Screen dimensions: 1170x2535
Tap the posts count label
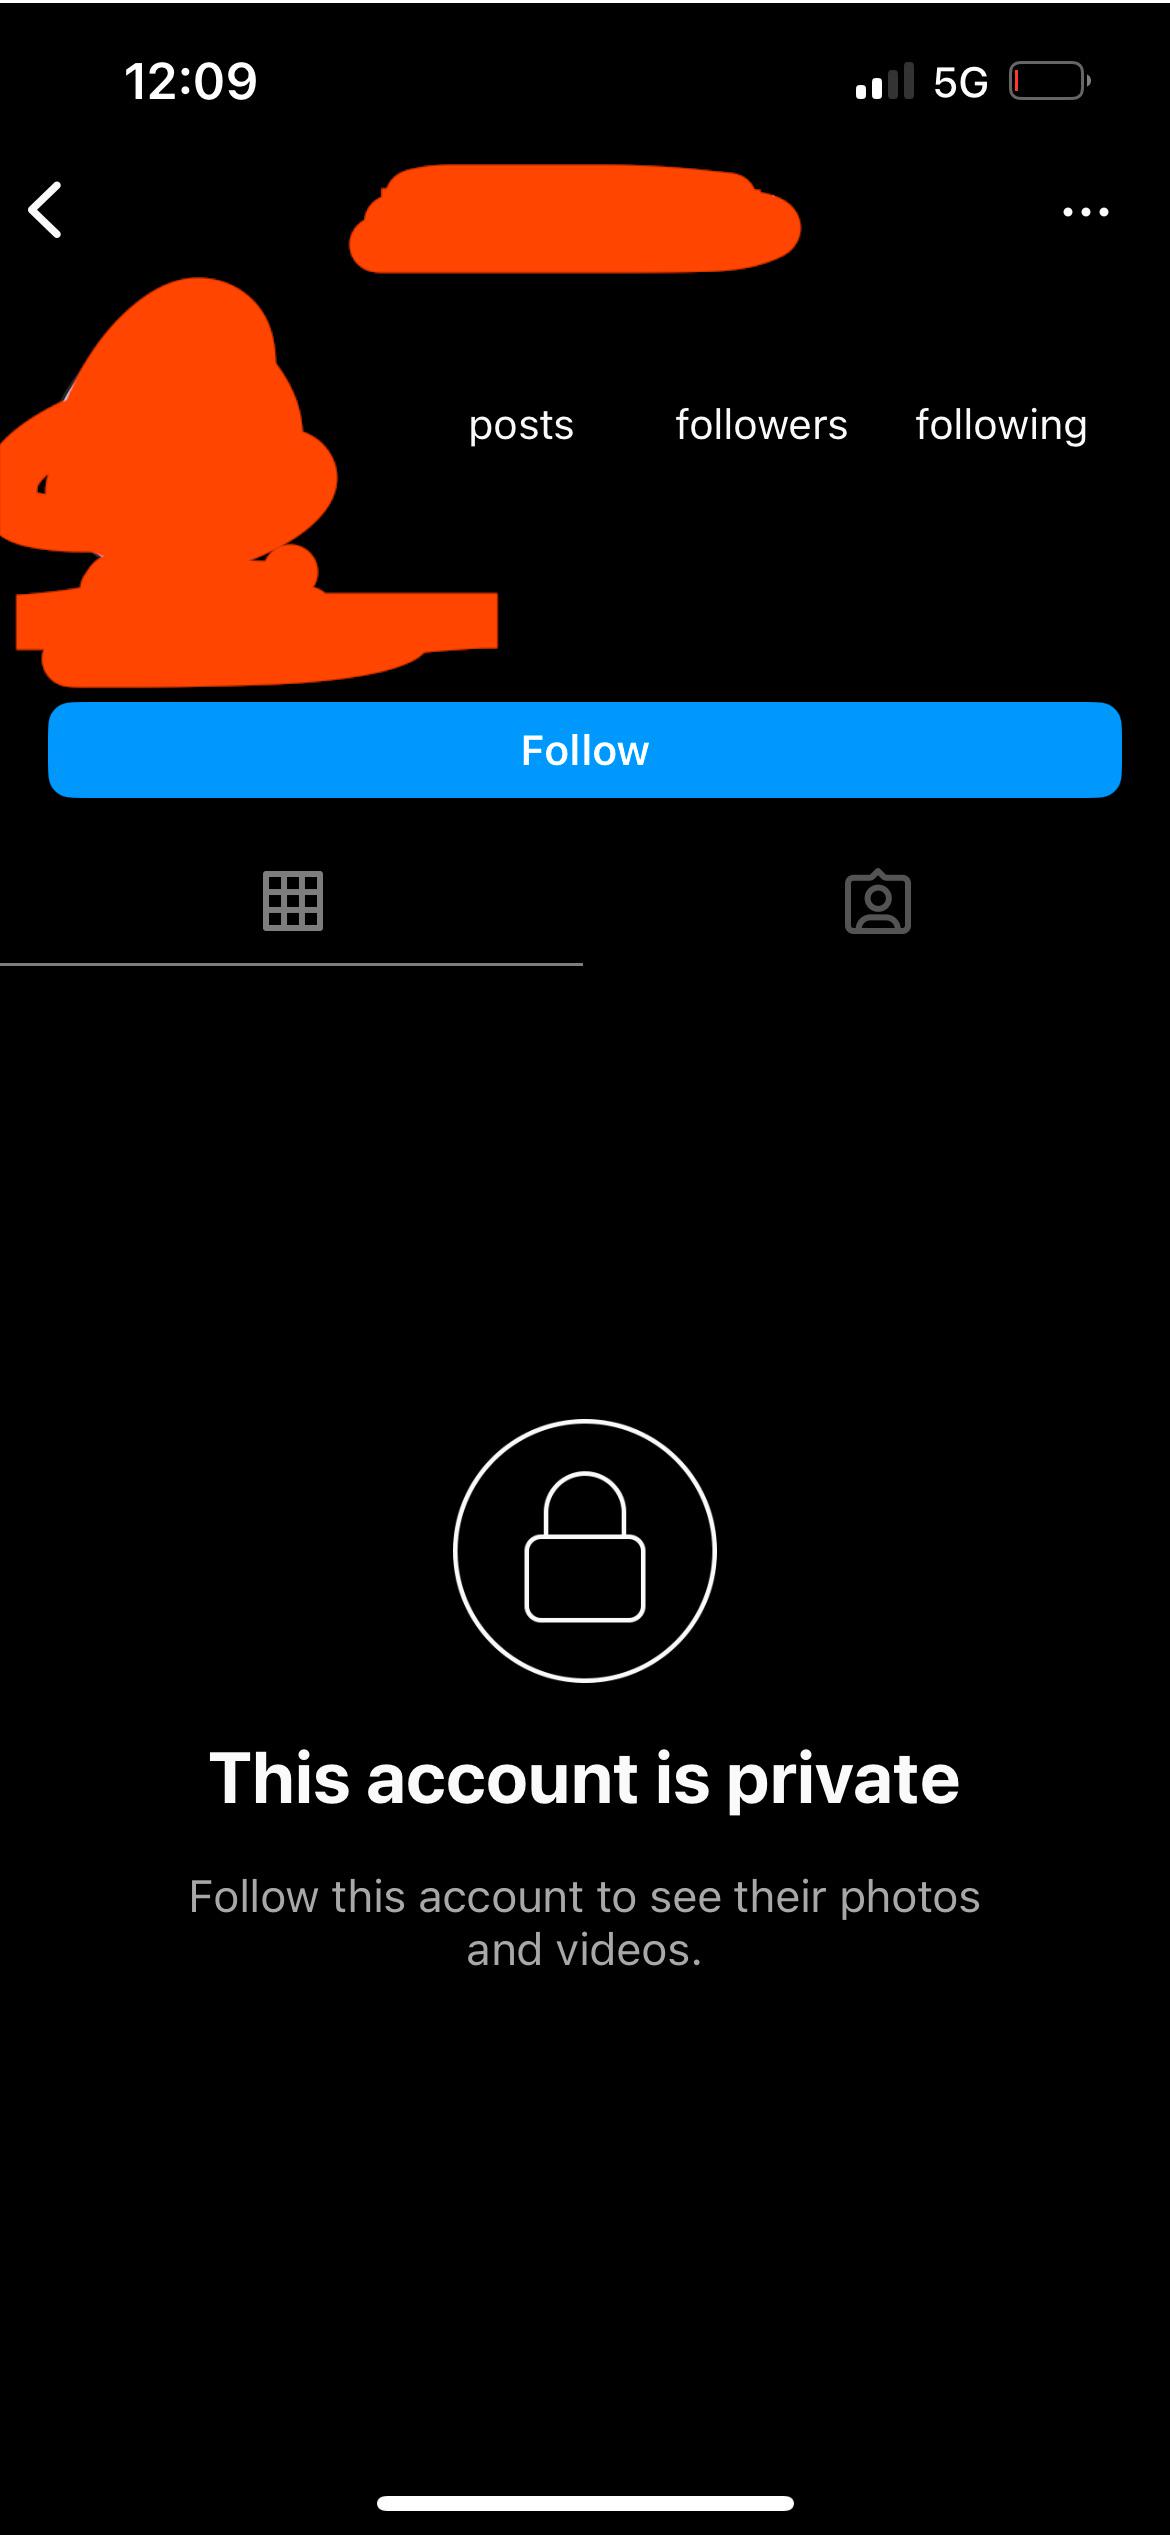click(521, 427)
